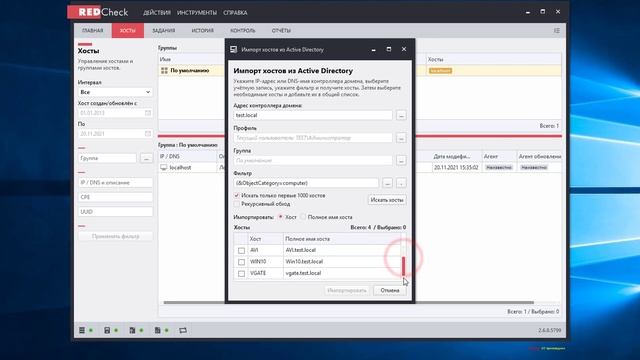
Task: Open the СПРАВКА menu
Action: (235, 13)
